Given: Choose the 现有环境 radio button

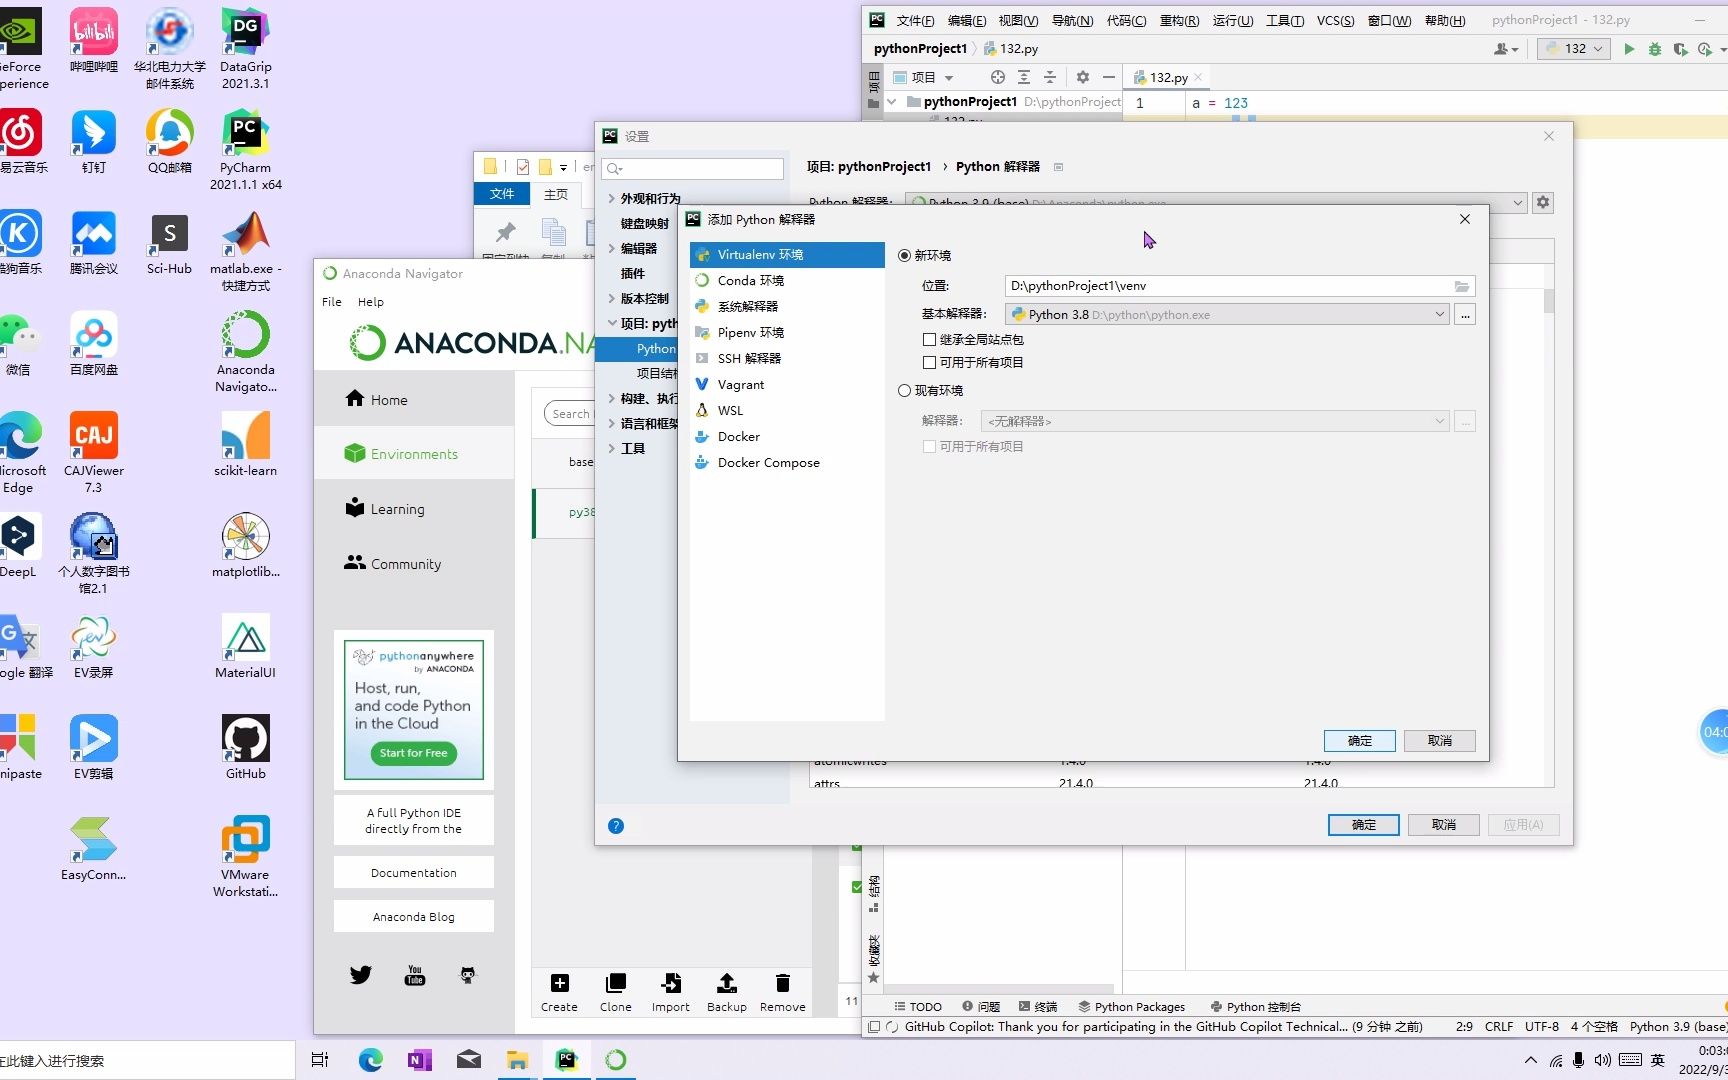Looking at the screenshot, I should pyautogui.click(x=904, y=391).
